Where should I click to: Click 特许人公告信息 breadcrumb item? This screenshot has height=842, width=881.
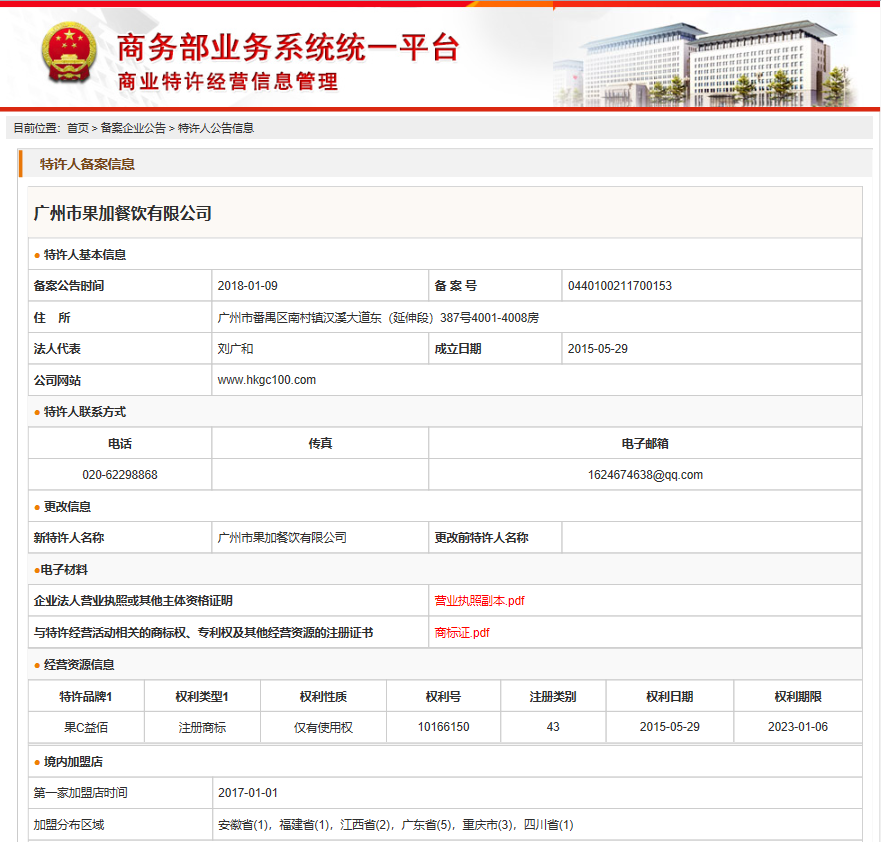tap(216, 128)
